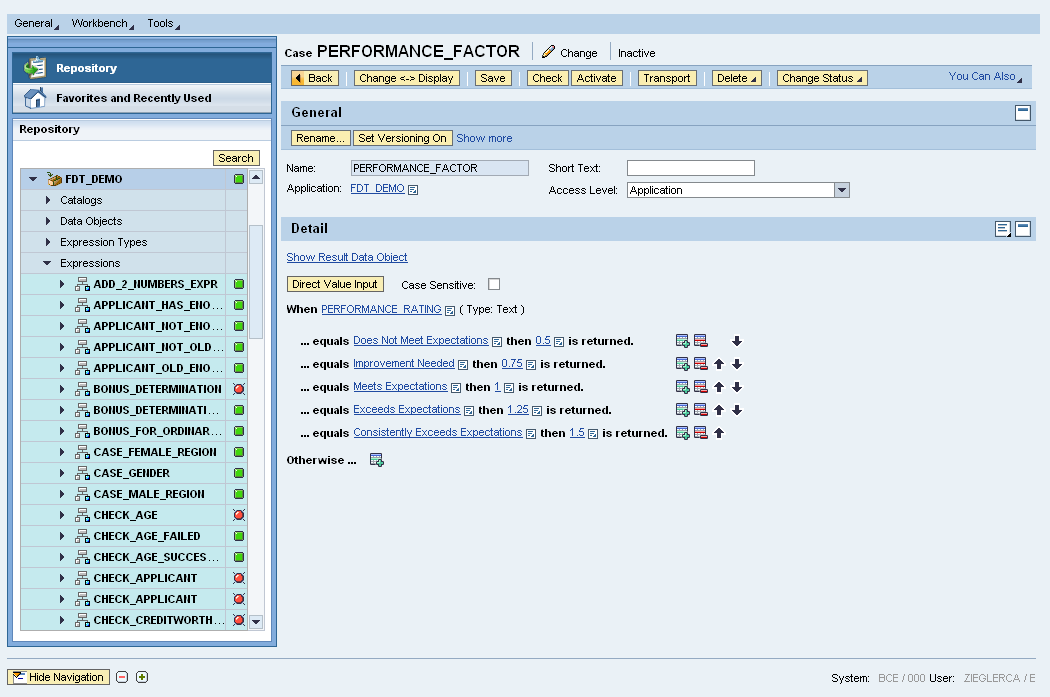Add a row to the Otherwise branch
Viewport: 1050px width, 697px height.
(377, 460)
